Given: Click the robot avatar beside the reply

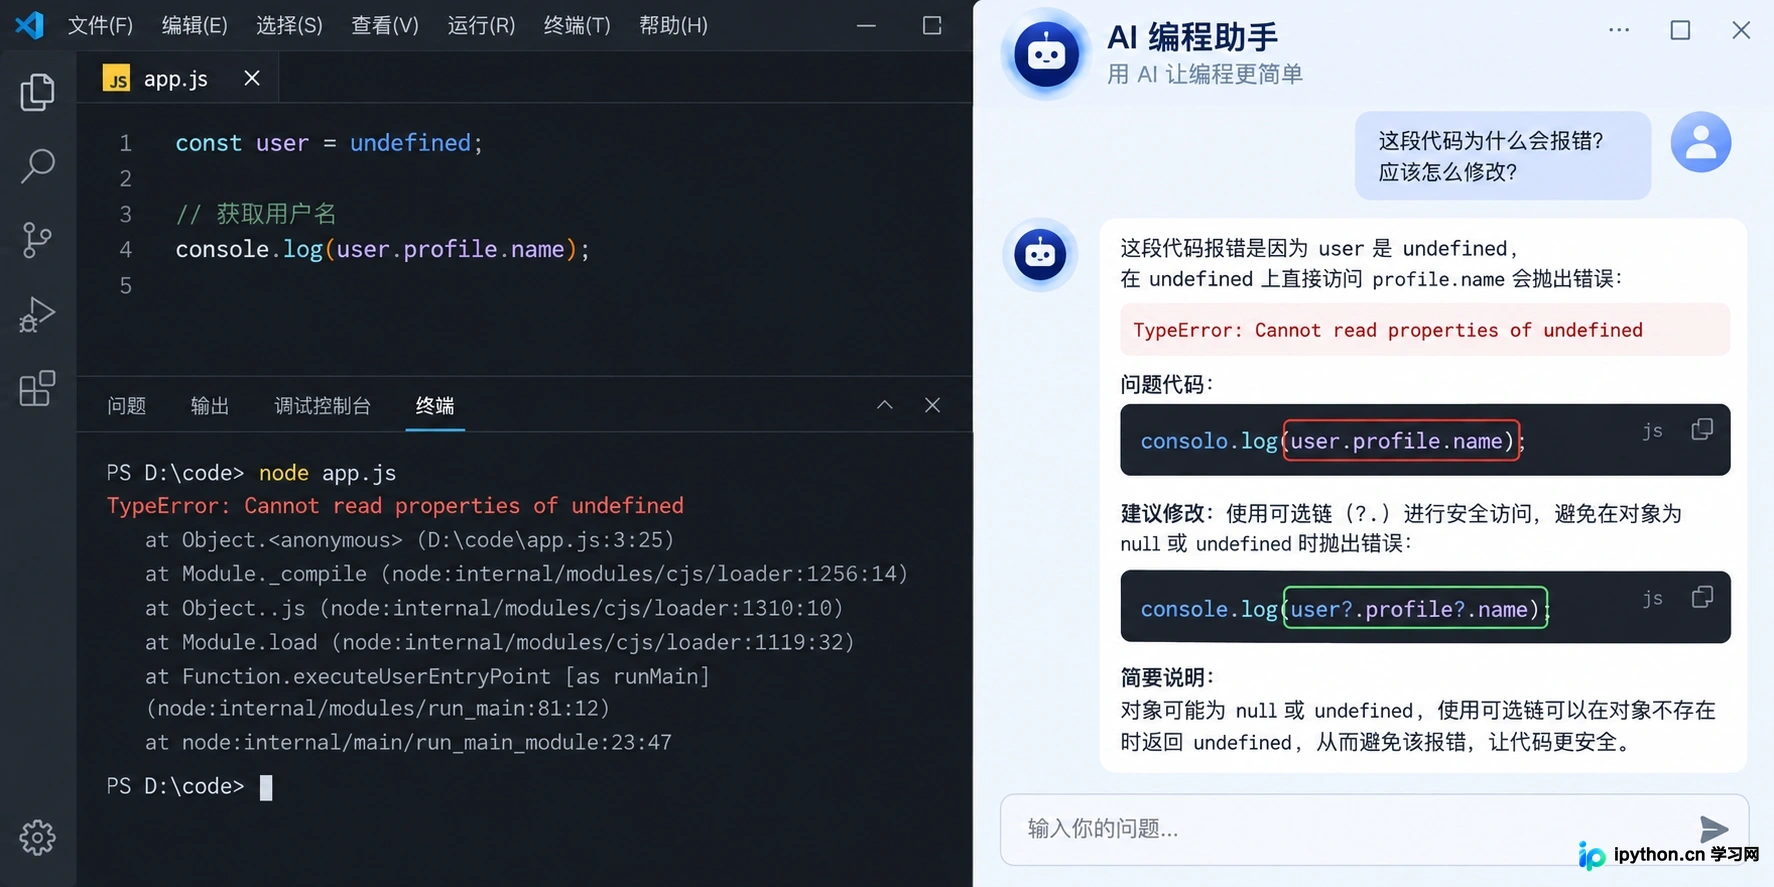Looking at the screenshot, I should click(x=1040, y=254).
